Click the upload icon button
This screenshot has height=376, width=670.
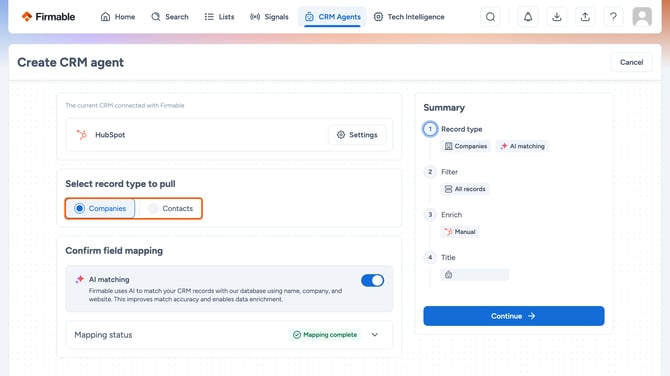(585, 17)
